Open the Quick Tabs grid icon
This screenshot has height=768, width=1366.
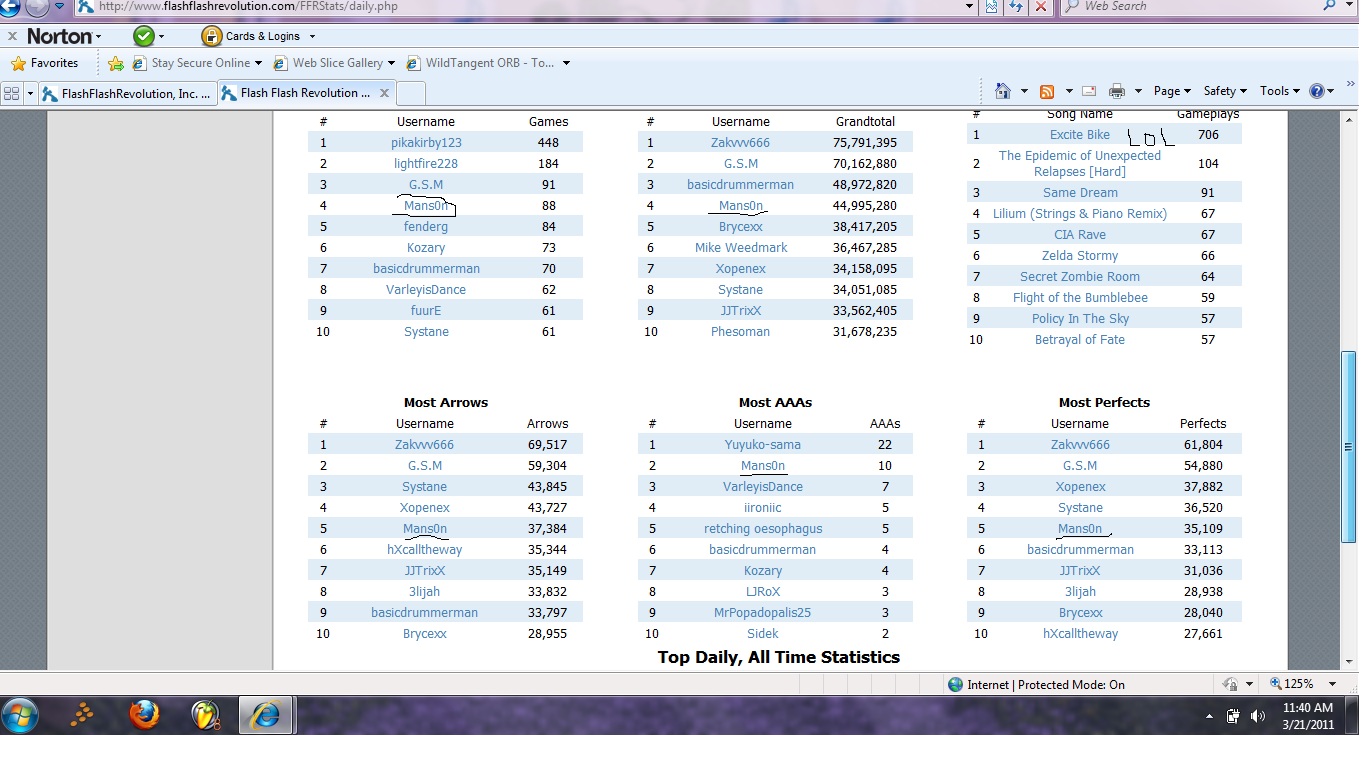(x=12, y=93)
